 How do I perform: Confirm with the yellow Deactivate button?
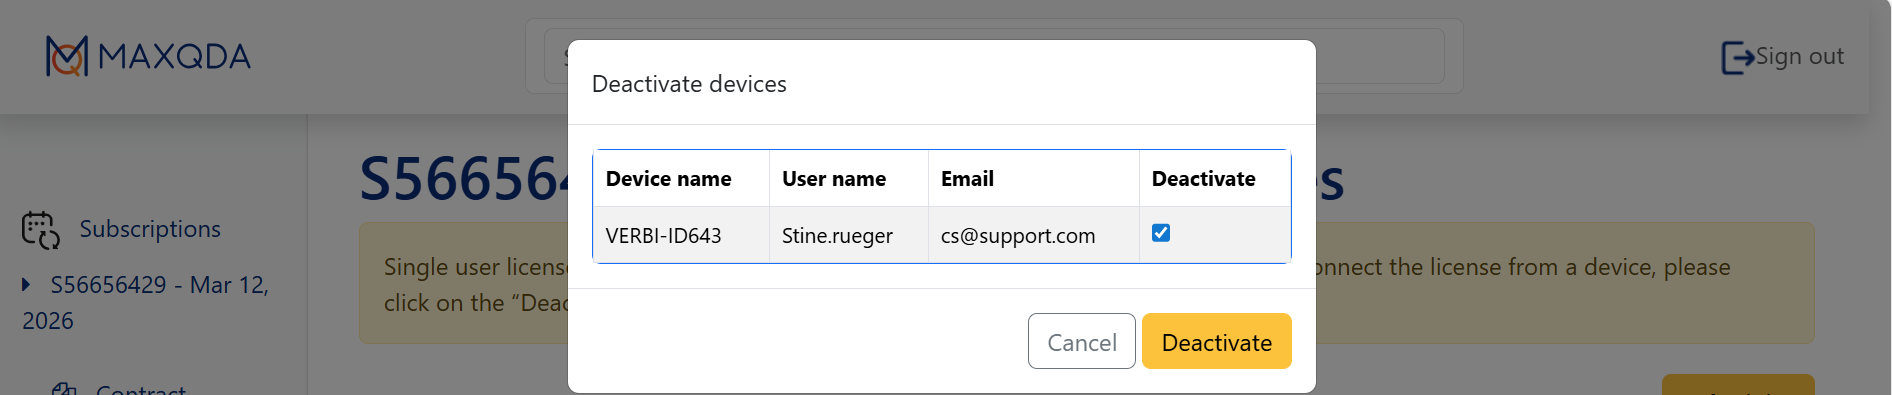pyautogui.click(x=1217, y=341)
